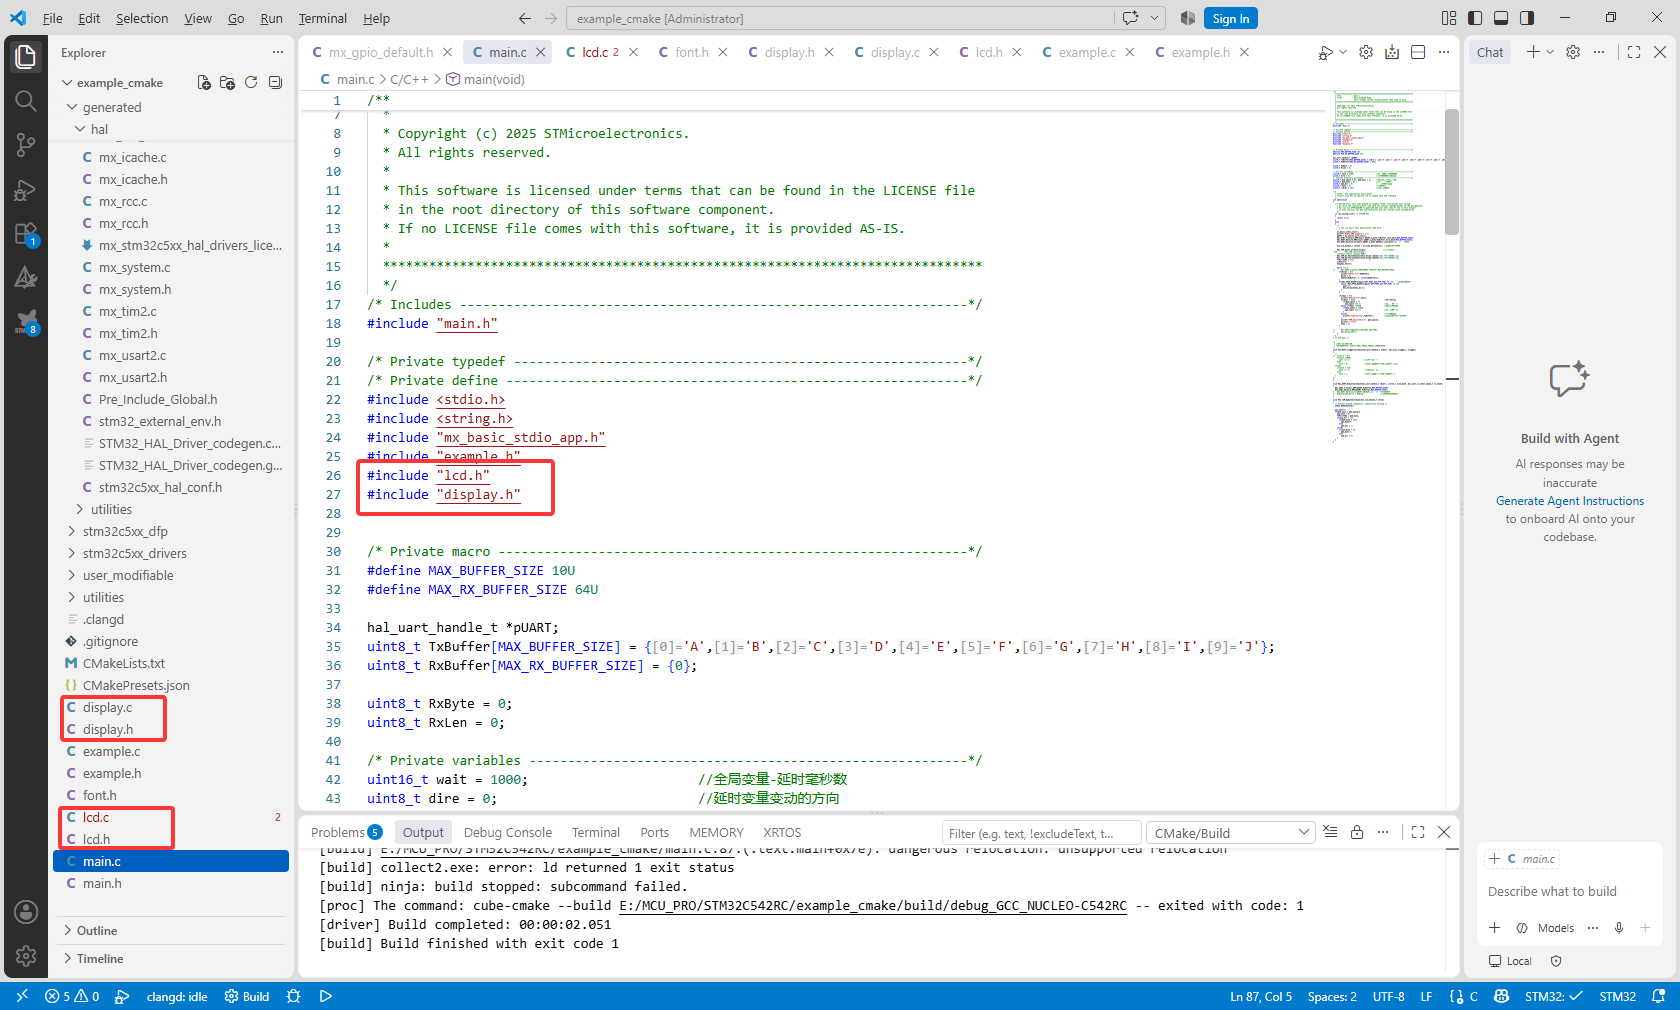Viewport: 1680px width, 1010px height.
Task: Open display.c in the file tree
Action: [x=107, y=707]
